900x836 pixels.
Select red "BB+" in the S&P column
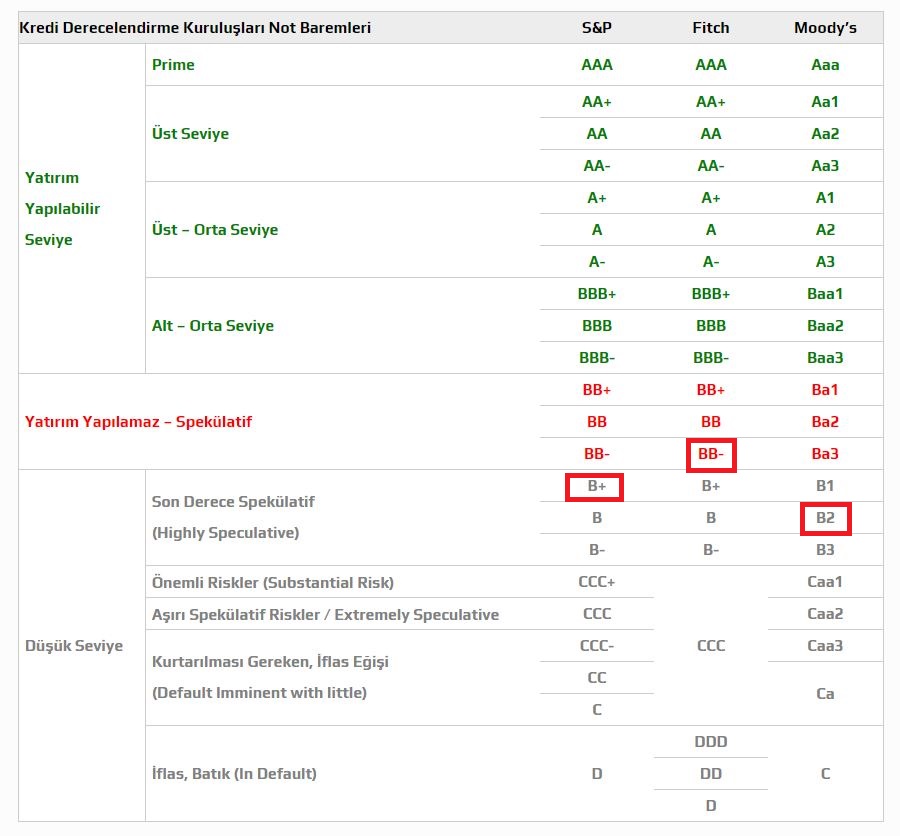(x=596, y=390)
